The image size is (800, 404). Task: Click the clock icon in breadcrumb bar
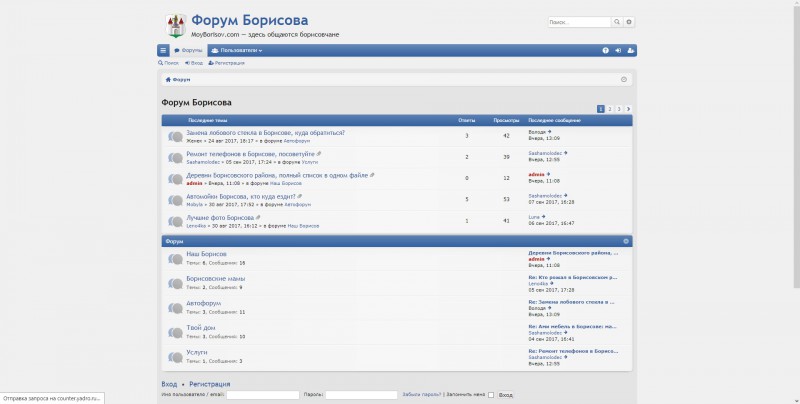coord(623,80)
